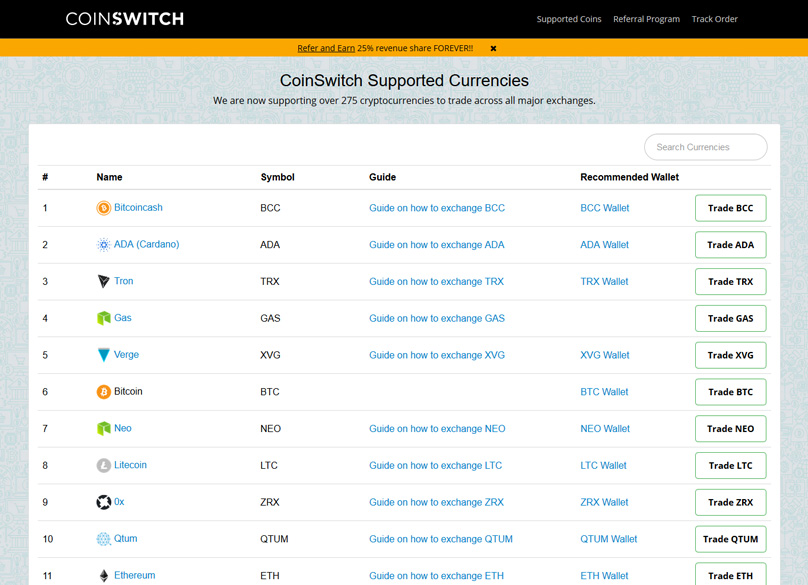Click Trade ZRX button
Image resolution: width=808 pixels, height=585 pixels.
[x=730, y=502]
